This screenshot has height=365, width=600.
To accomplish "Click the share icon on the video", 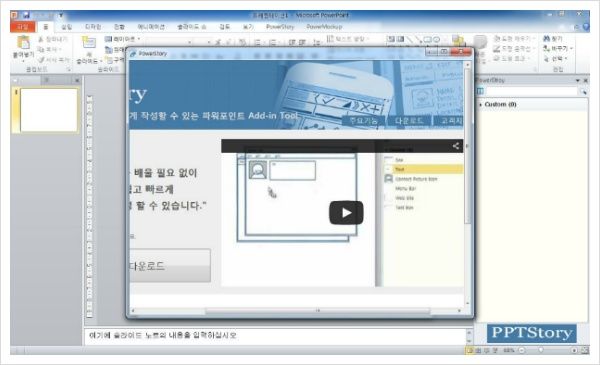I will click(456, 146).
